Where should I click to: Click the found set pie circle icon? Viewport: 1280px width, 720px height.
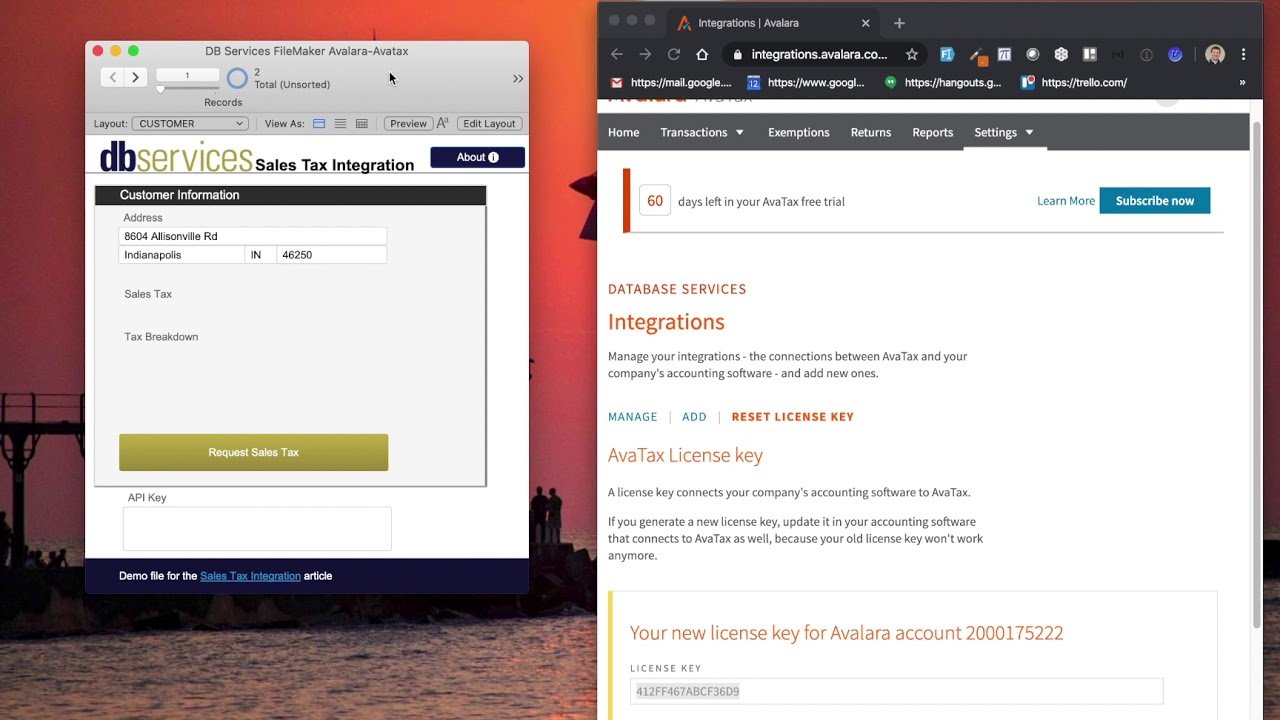[x=237, y=78]
